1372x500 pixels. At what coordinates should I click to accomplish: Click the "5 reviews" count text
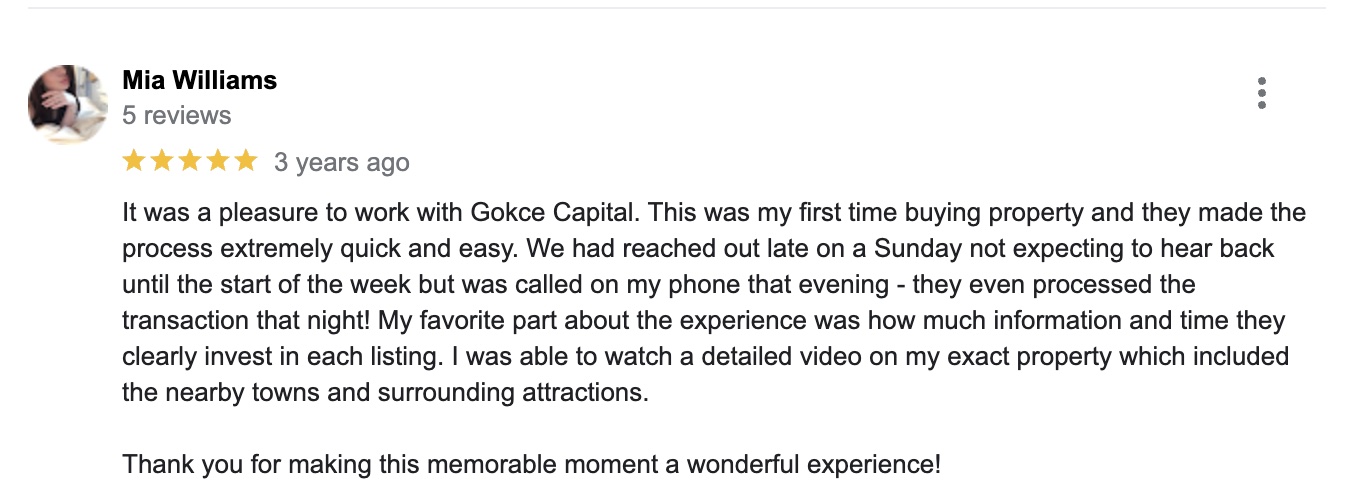[x=176, y=115]
